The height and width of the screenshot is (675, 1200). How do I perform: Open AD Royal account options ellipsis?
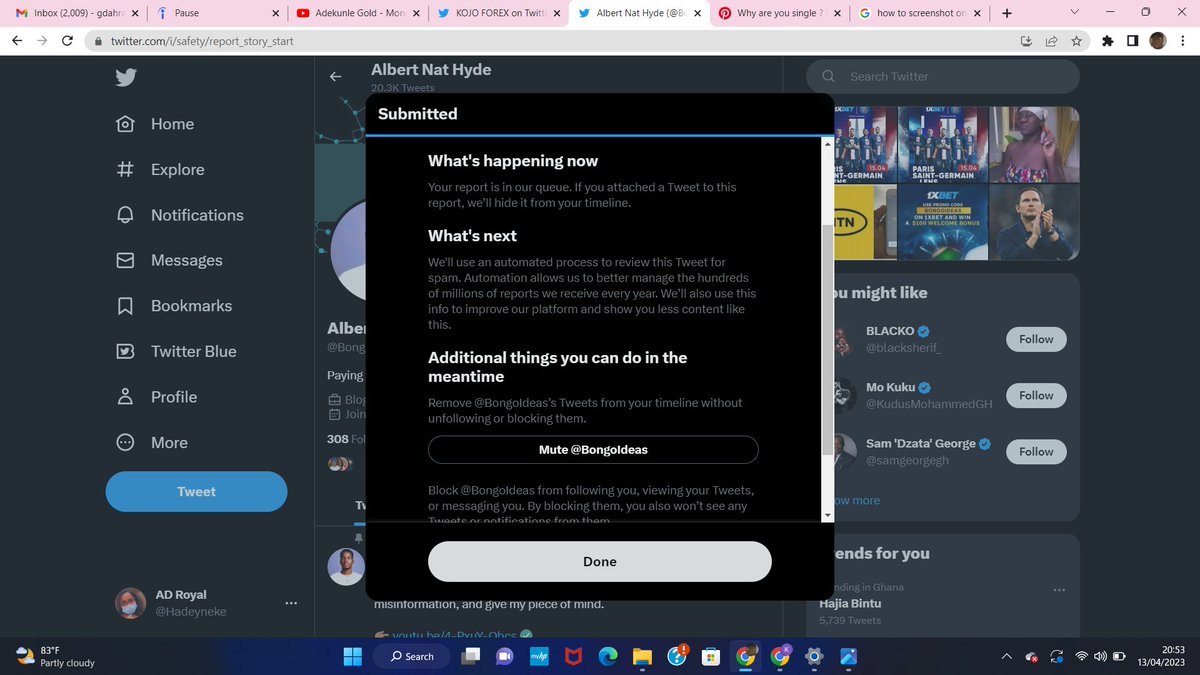tap(291, 603)
